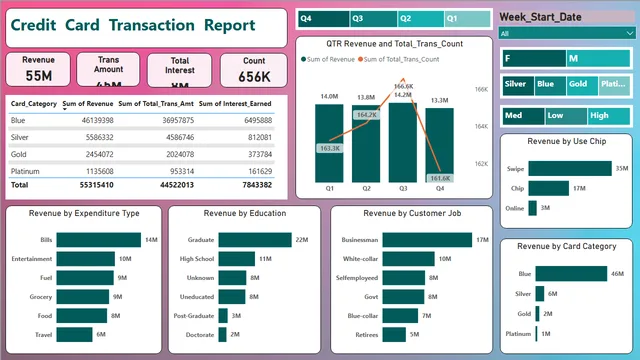
Task: Filter by Blue card slicer
Action: point(550,86)
